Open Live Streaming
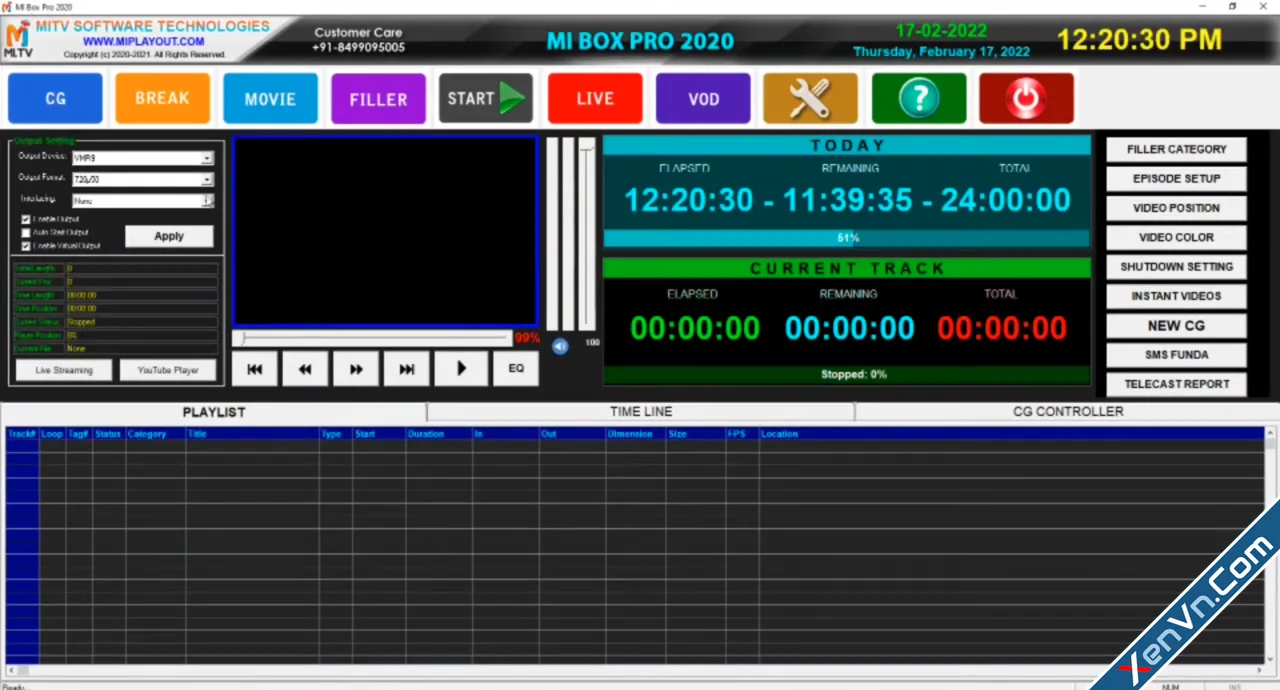The height and width of the screenshot is (690, 1280). pos(64,370)
